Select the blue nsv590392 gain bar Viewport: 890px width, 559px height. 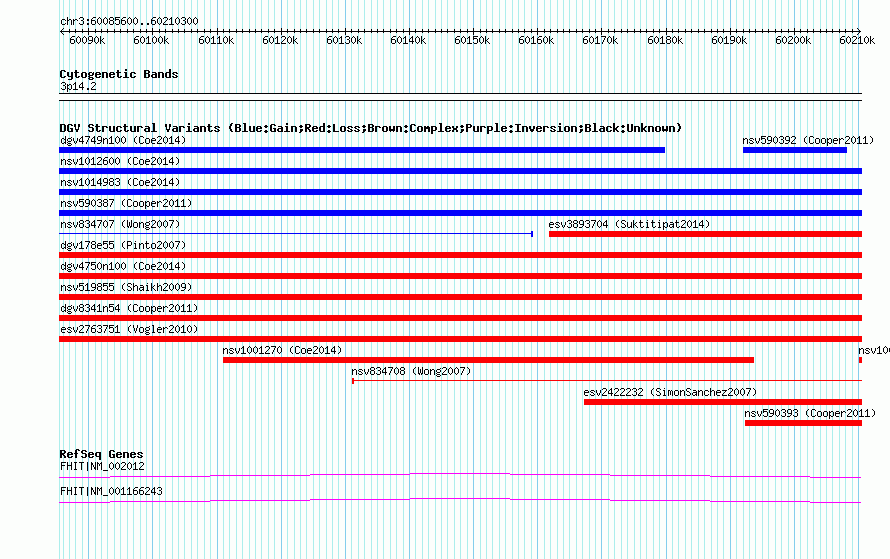point(795,150)
